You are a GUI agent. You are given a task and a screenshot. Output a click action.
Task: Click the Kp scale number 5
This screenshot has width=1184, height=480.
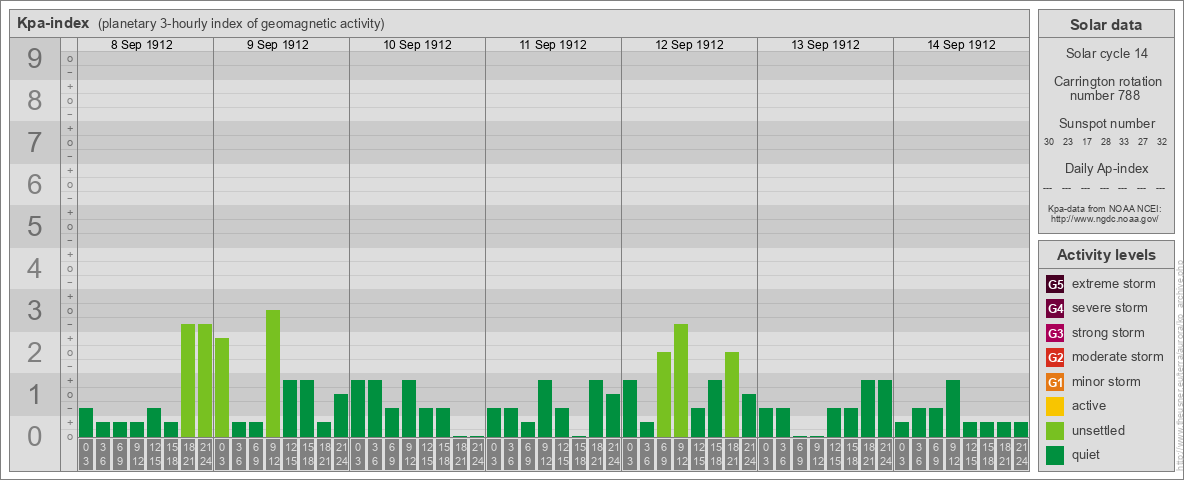point(34,226)
